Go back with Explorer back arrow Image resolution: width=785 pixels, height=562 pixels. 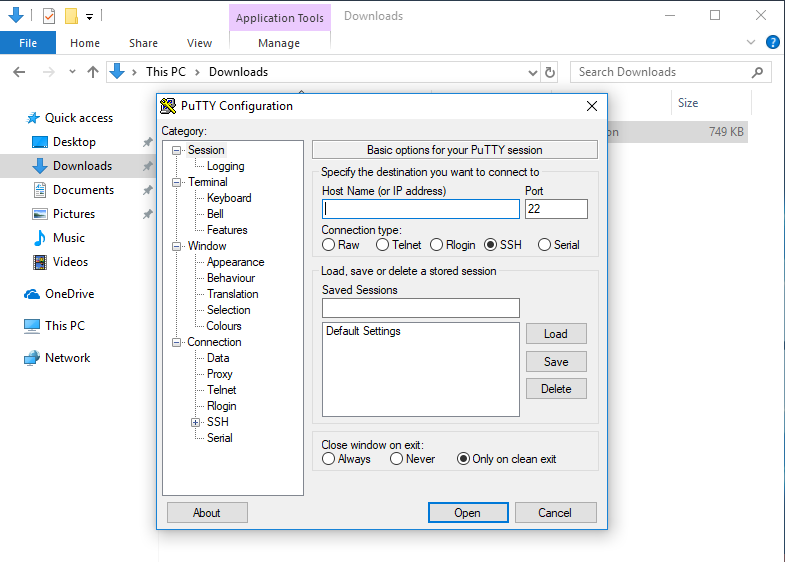pos(19,72)
